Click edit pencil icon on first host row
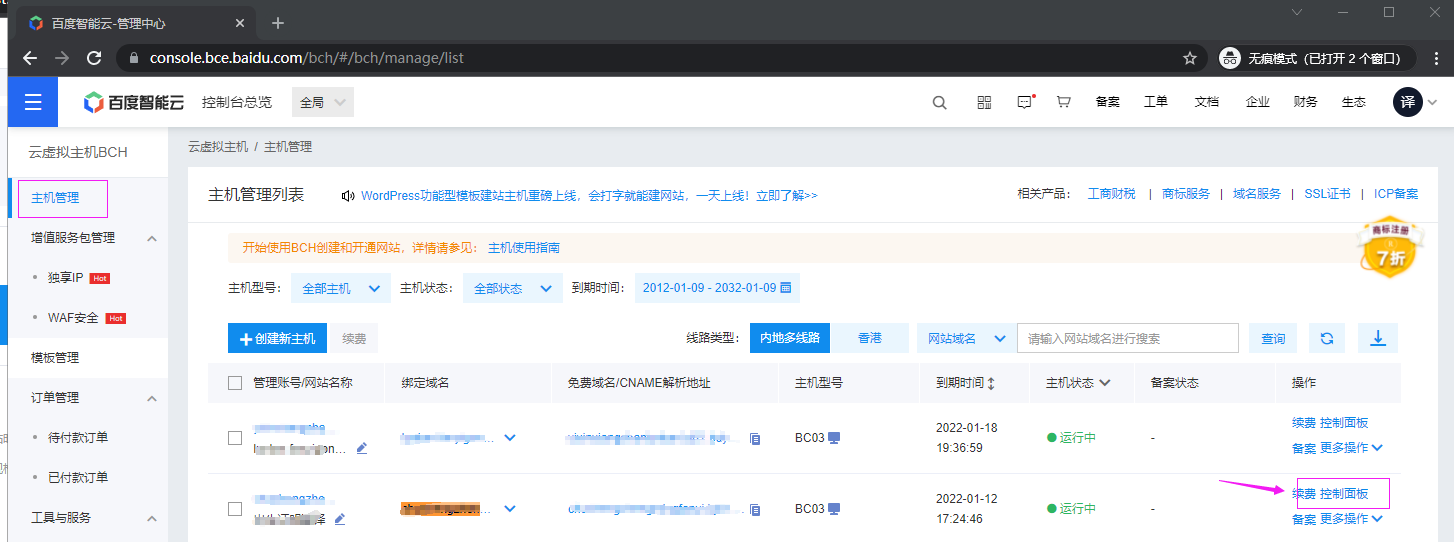1454x542 pixels. [x=362, y=448]
